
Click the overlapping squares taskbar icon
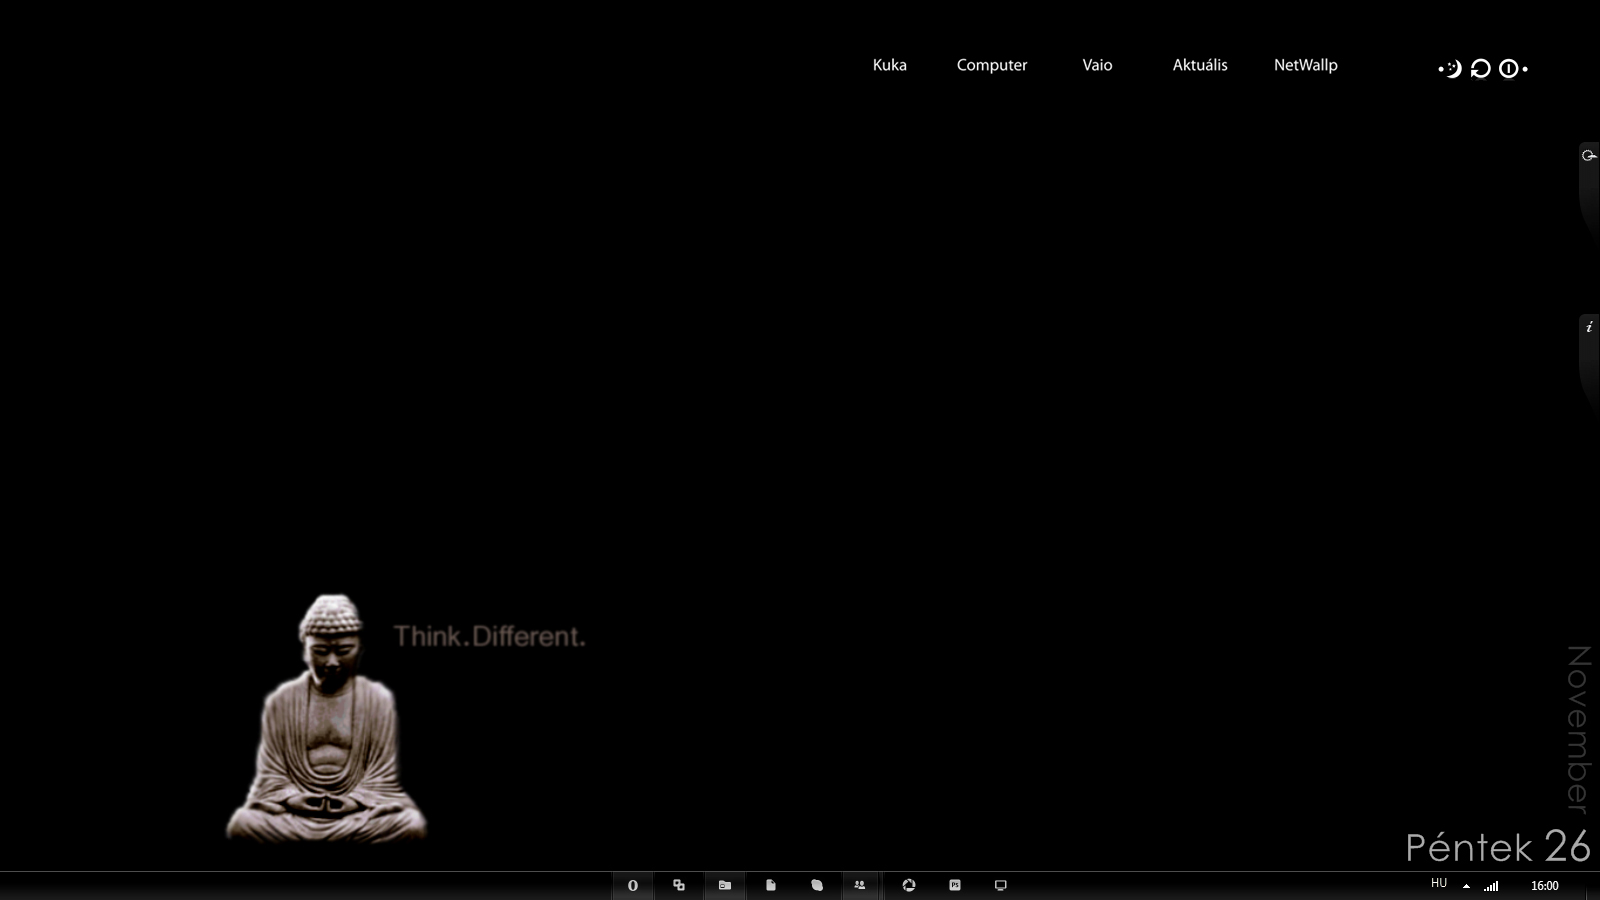(x=679, y=885)
